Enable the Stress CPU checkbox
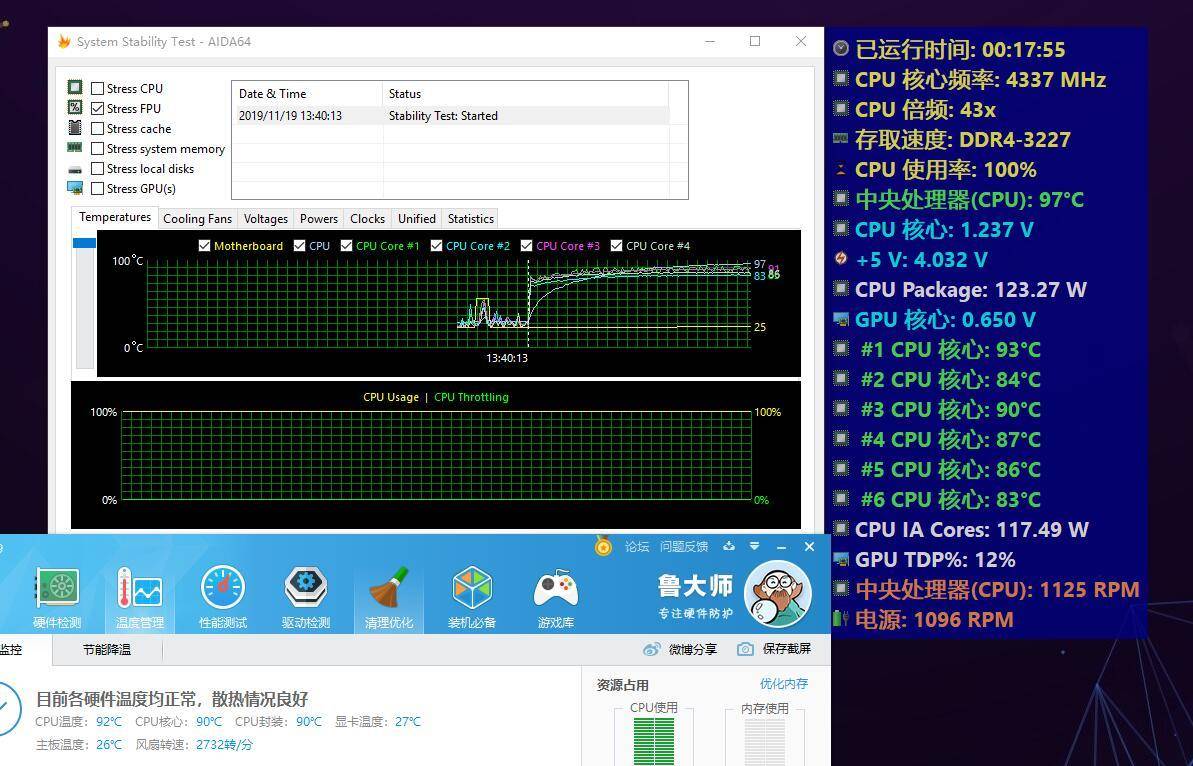The image size is (1193, 766). point(97,88)
